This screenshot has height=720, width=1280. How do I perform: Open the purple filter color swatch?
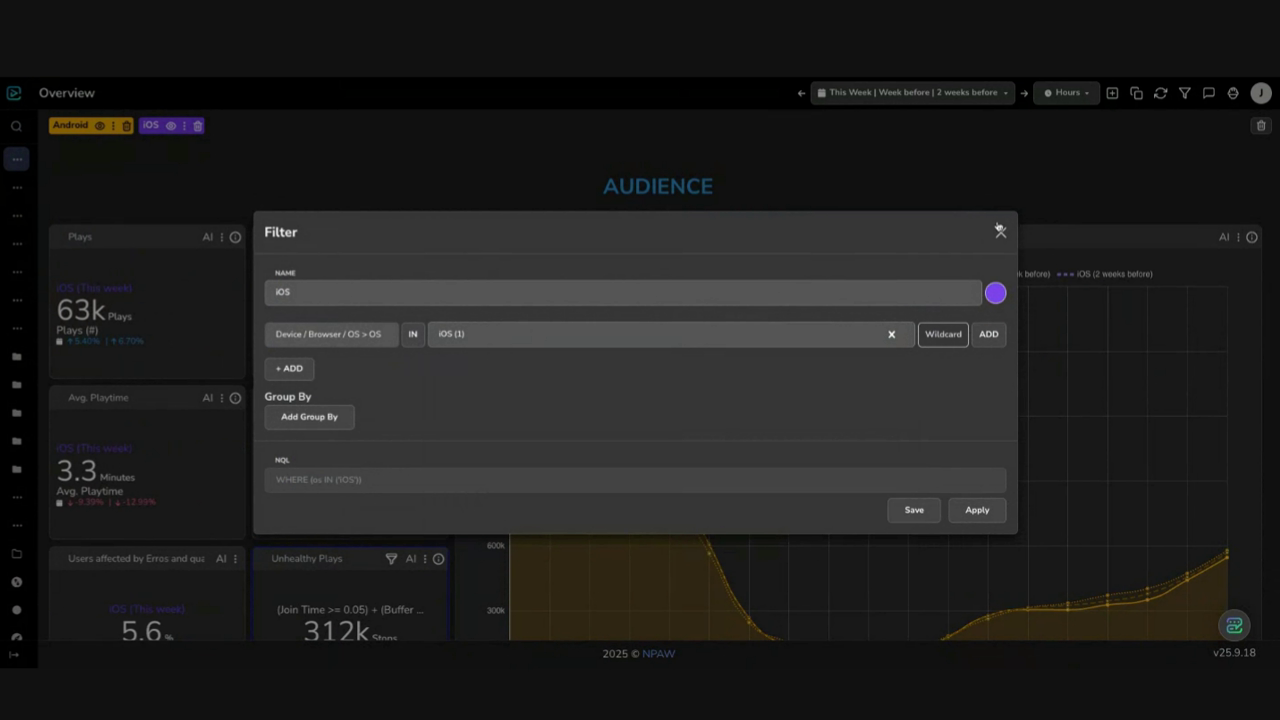[995, 293]
